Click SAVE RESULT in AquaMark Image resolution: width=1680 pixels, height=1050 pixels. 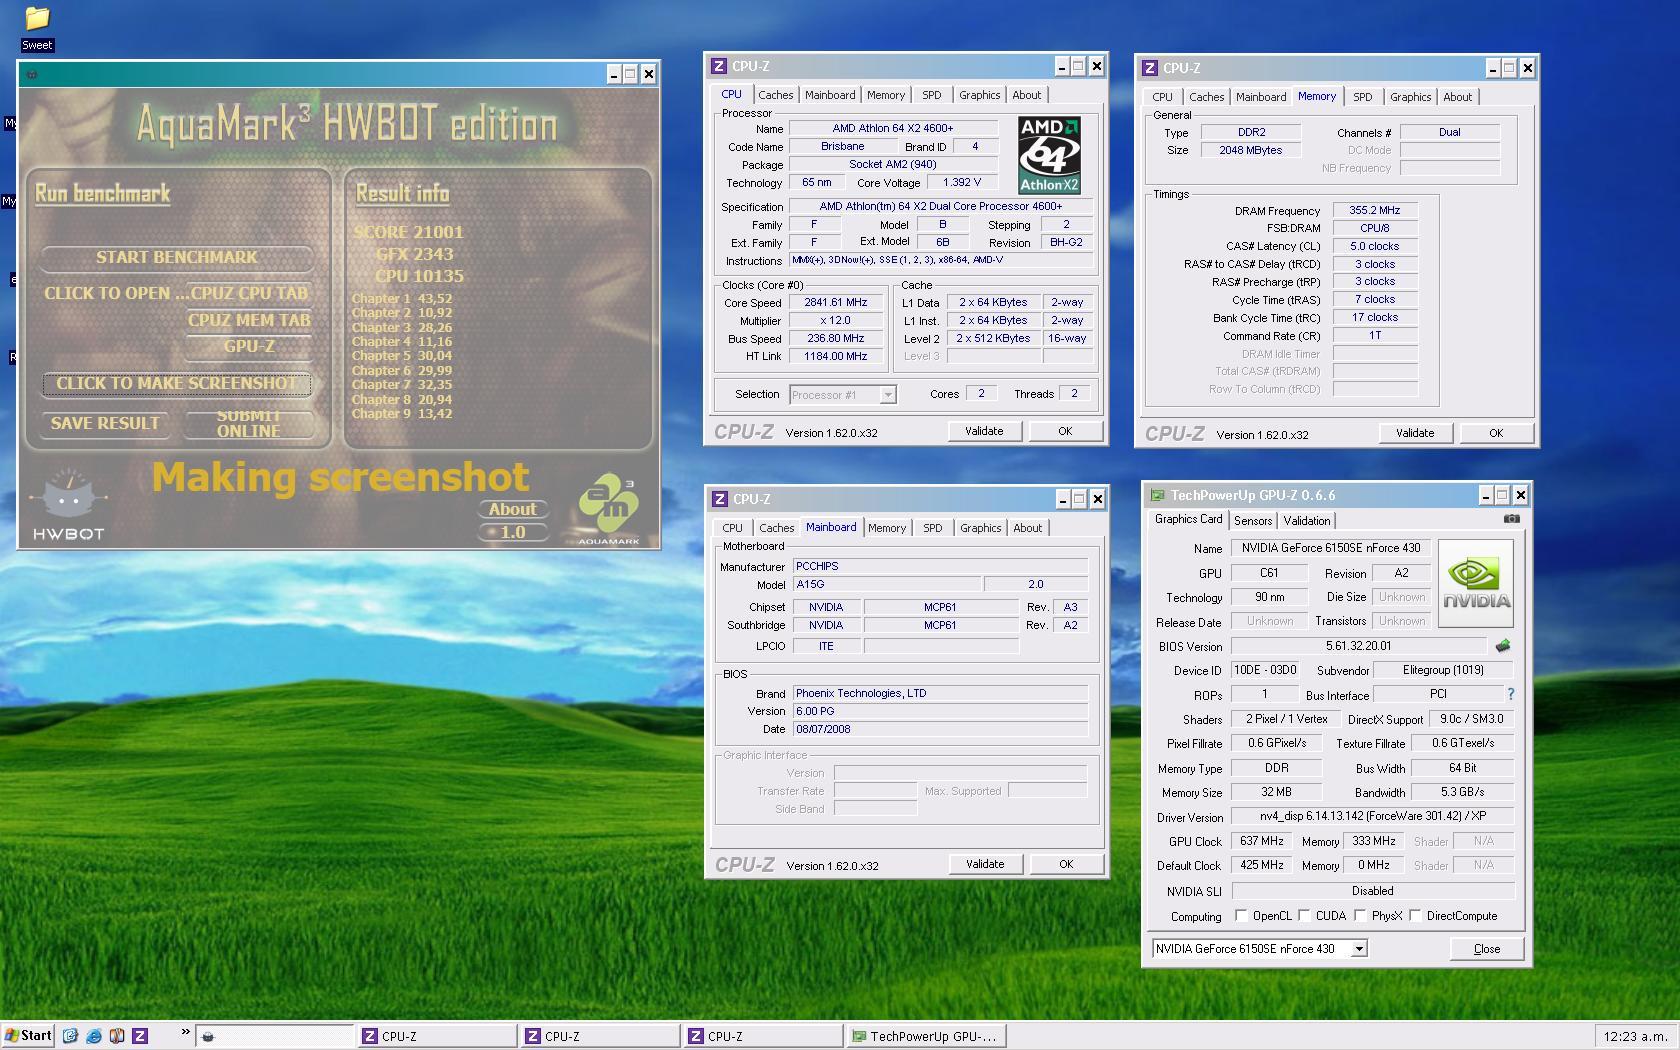tap(105, 424)
